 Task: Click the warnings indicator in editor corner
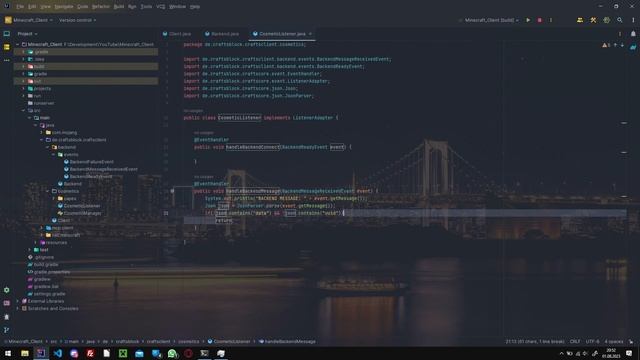tap(606, 45)
